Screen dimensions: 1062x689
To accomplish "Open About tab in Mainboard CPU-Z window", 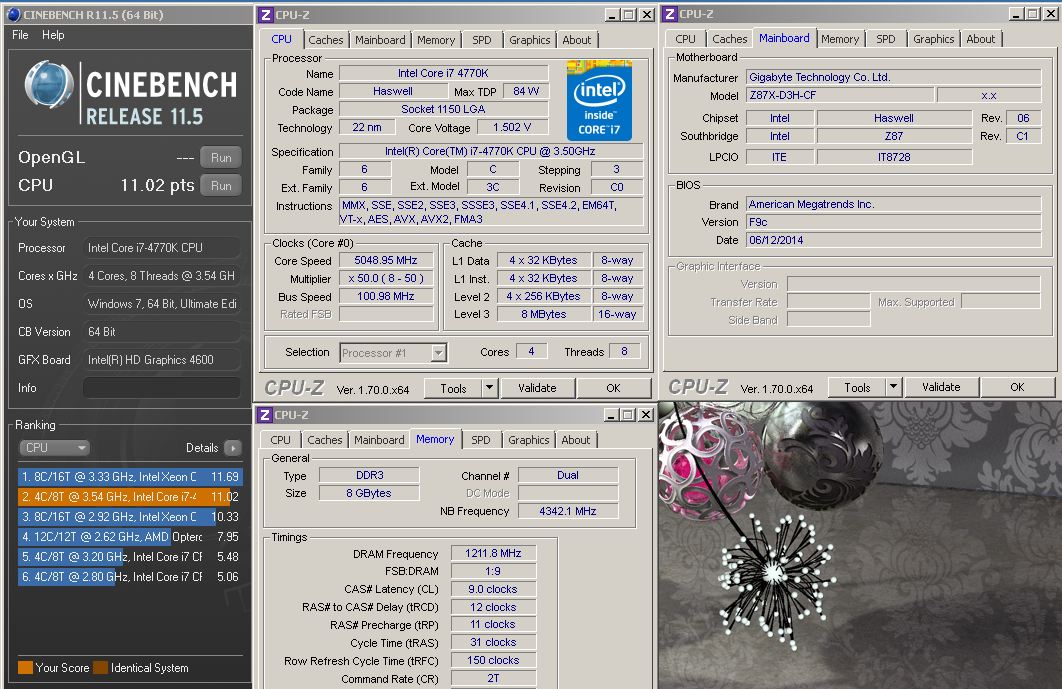I will pos(981,39).
